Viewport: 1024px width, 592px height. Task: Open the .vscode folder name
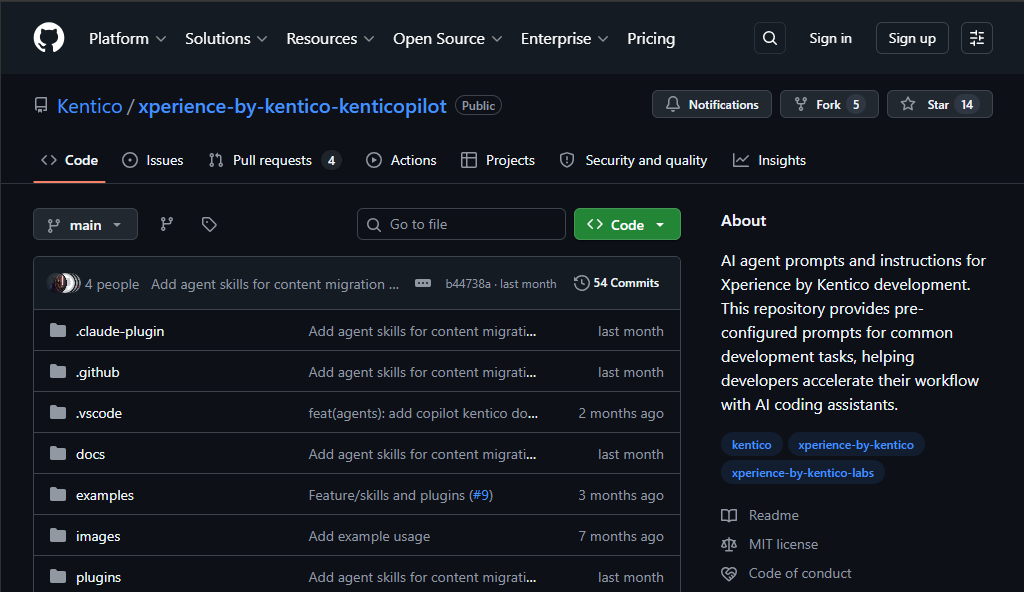click(99, 414)
